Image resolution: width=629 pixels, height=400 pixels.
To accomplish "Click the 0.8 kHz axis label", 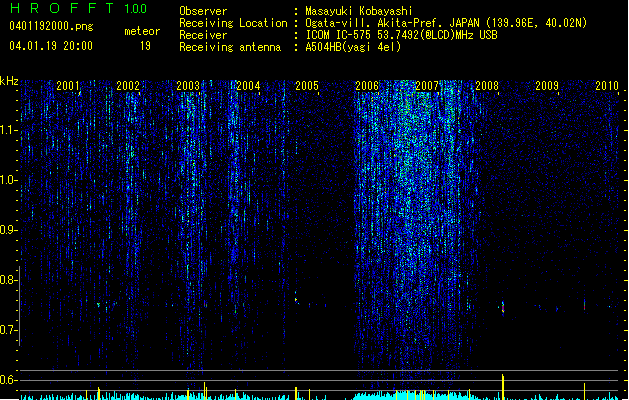I will [8, 280].
